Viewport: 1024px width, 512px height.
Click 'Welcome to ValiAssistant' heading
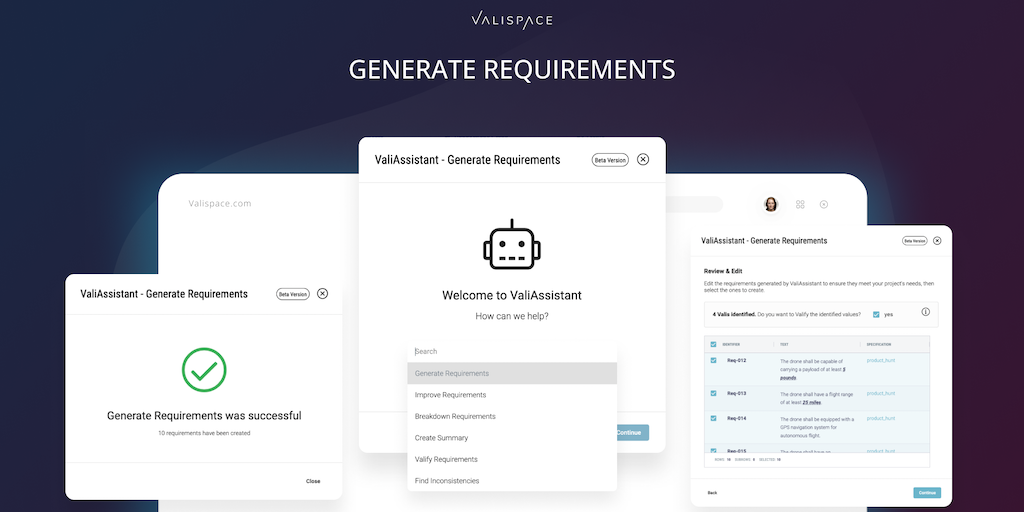click(512, 296)
